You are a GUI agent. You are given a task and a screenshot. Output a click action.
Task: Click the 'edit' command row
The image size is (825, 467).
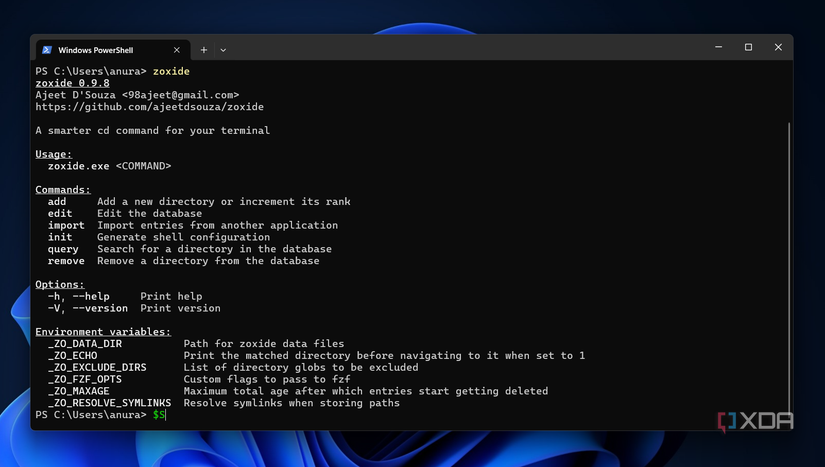click(125, 214)
